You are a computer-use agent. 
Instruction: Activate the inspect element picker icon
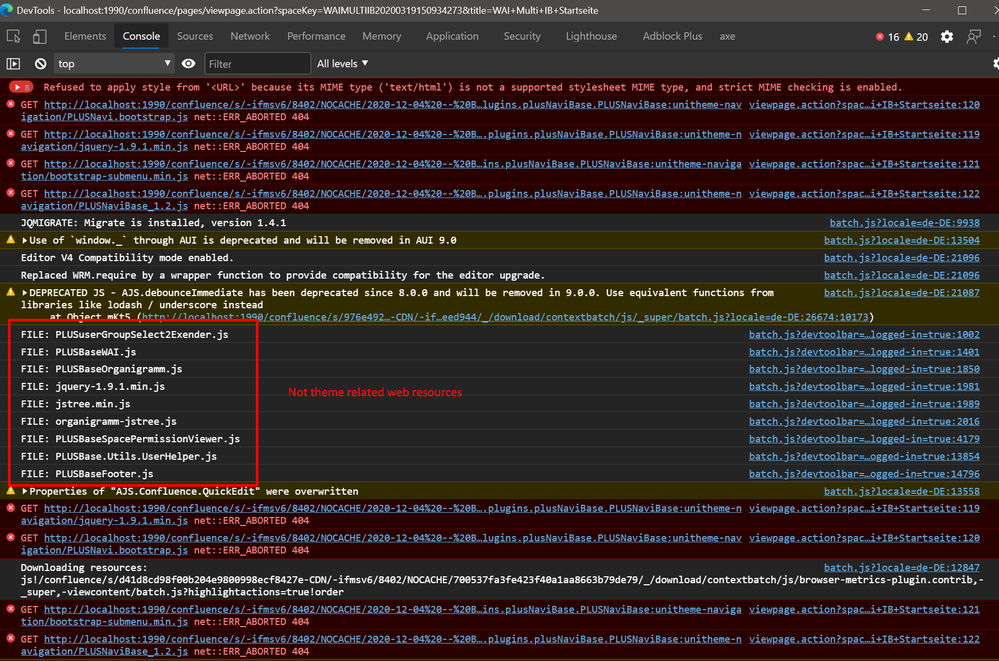click(14, 37)
